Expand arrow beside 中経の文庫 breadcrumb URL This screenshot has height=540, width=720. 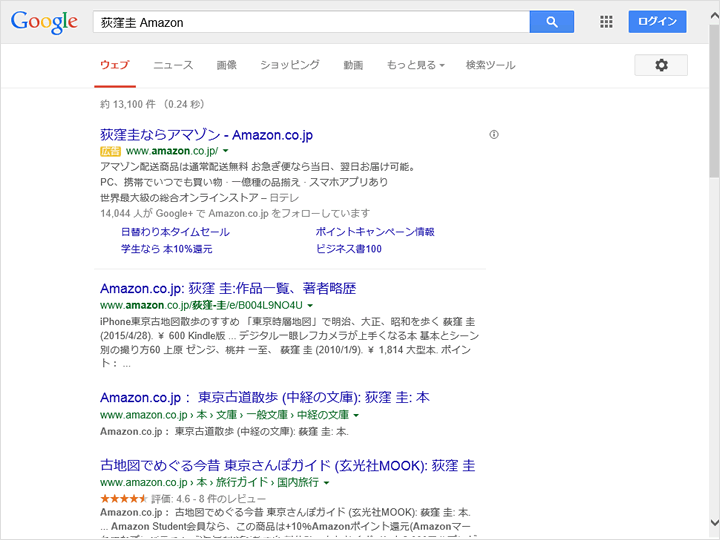(356, 415)
